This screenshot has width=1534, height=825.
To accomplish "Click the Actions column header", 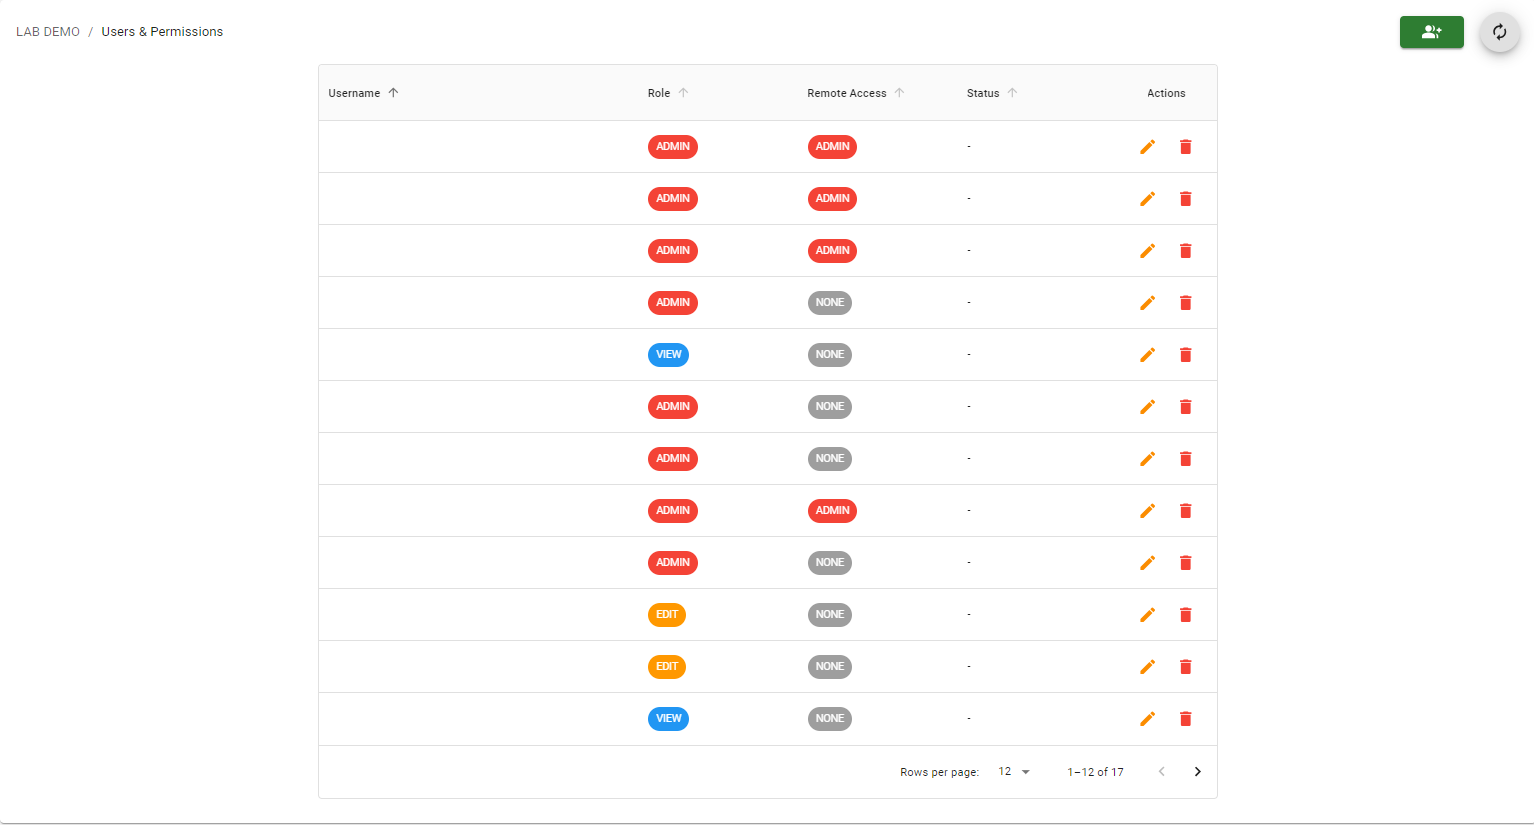I will 1166,93.
